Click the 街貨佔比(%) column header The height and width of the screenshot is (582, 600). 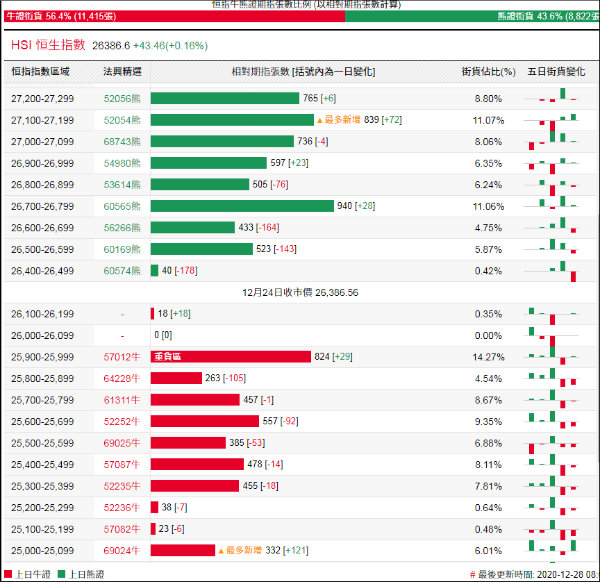point(488,72)
